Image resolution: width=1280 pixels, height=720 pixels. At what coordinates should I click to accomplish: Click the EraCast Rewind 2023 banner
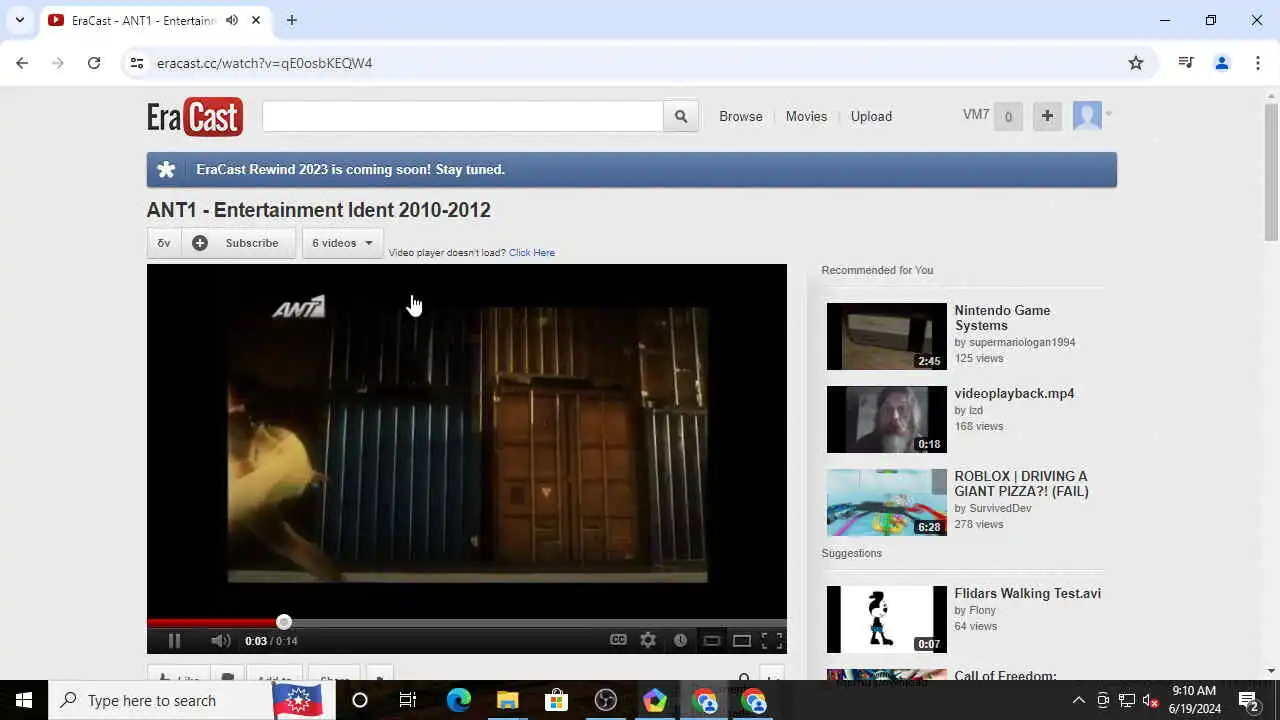632,170
